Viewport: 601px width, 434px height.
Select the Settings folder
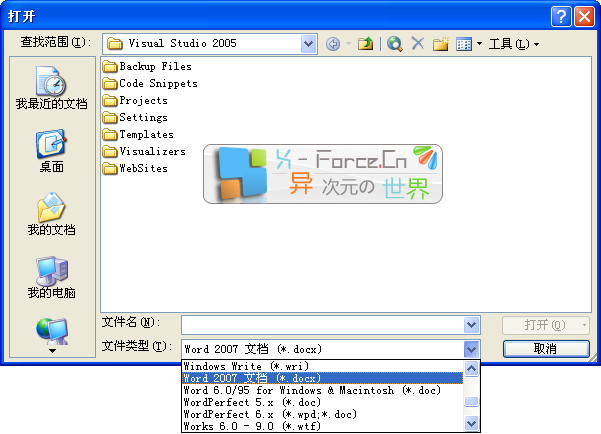135,117
